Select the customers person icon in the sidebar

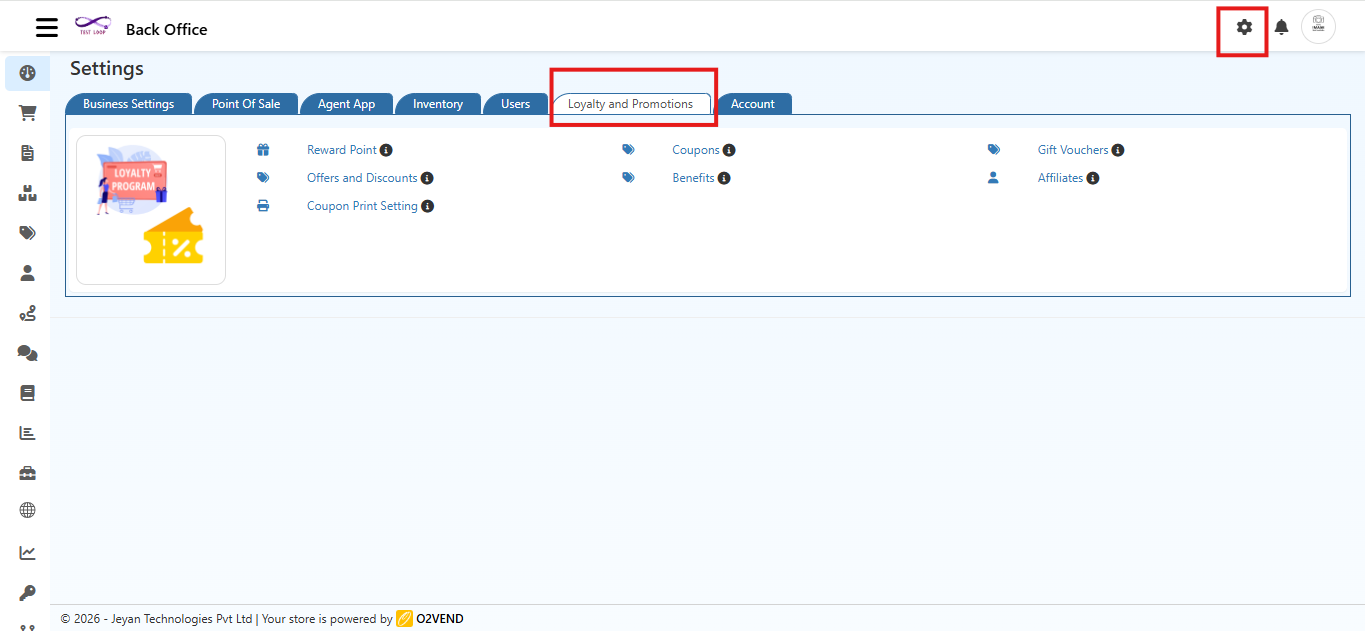(x=26, y=272)
